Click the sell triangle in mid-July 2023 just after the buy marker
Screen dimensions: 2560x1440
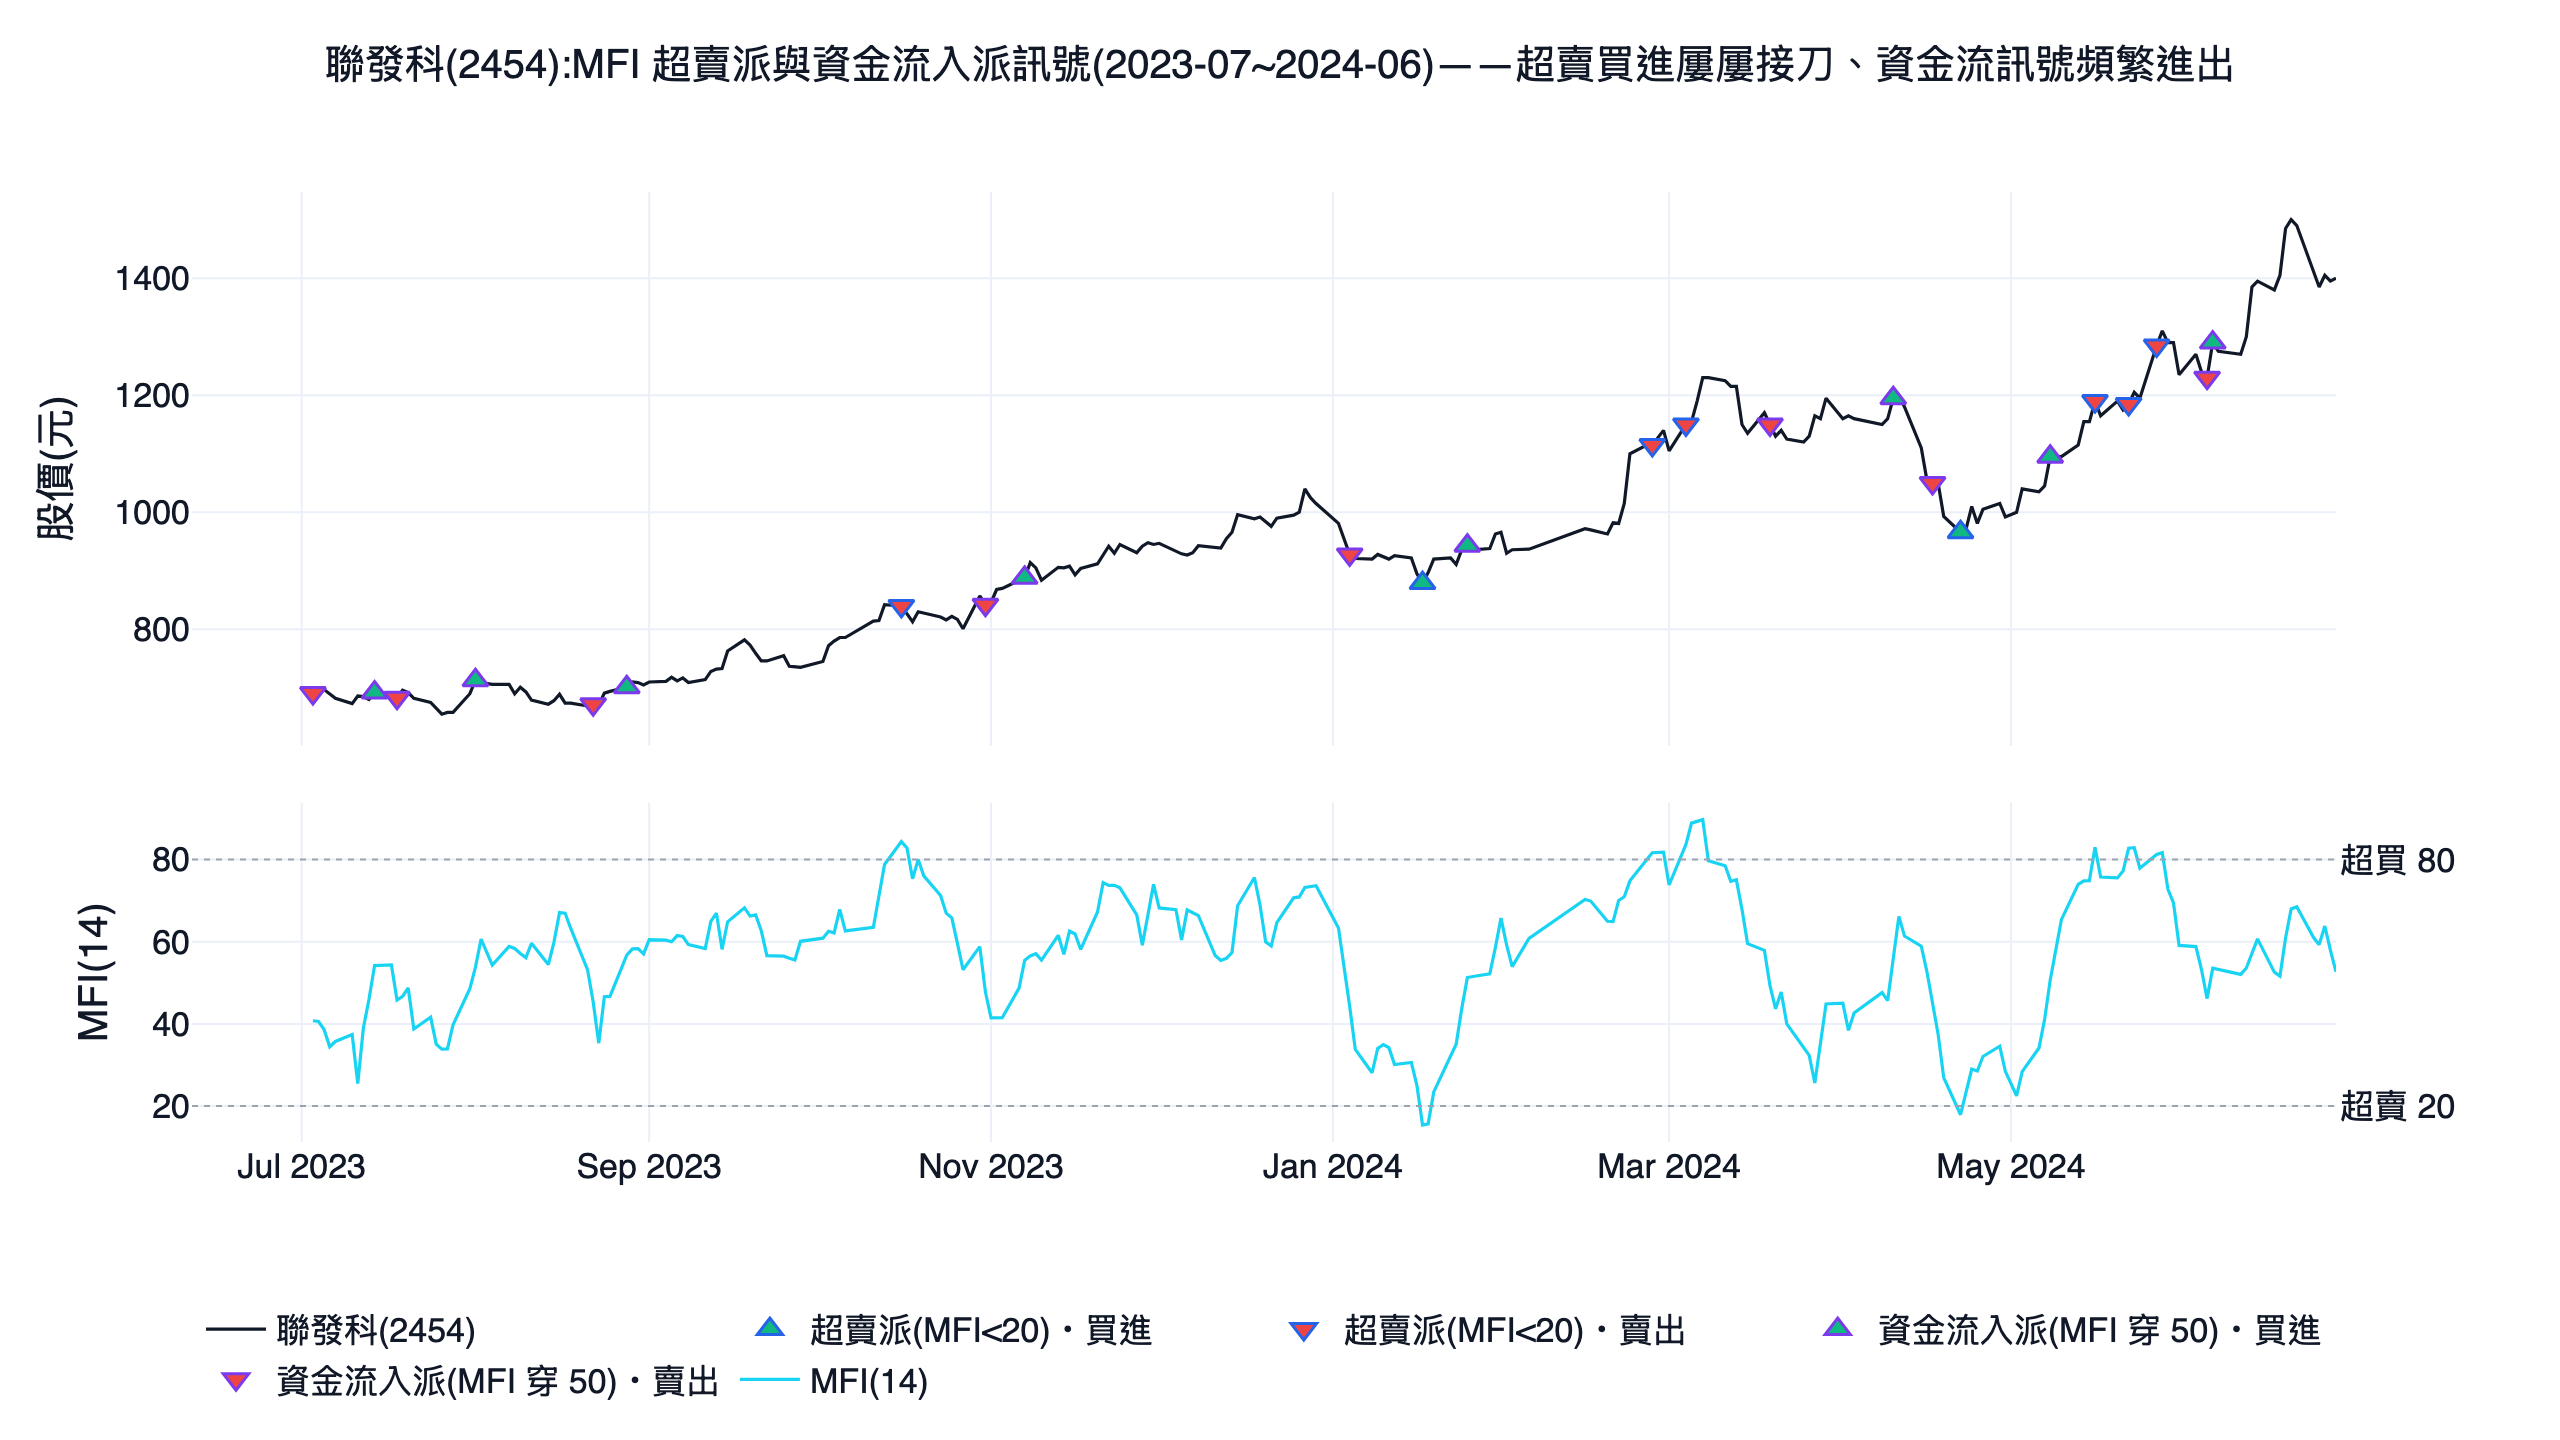tap(397, 699)
